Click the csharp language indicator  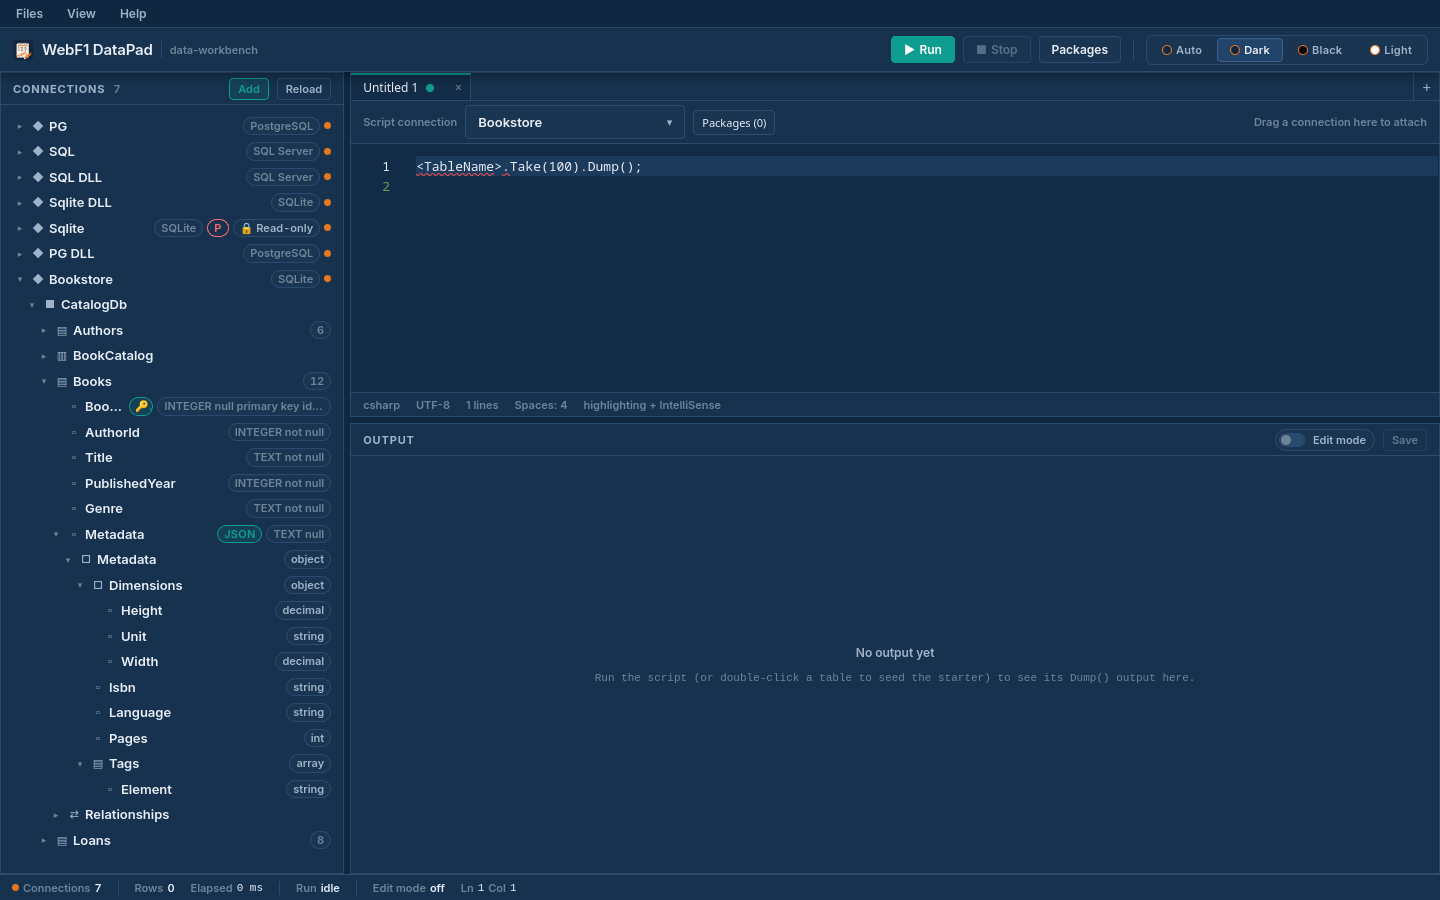(381, 405)
